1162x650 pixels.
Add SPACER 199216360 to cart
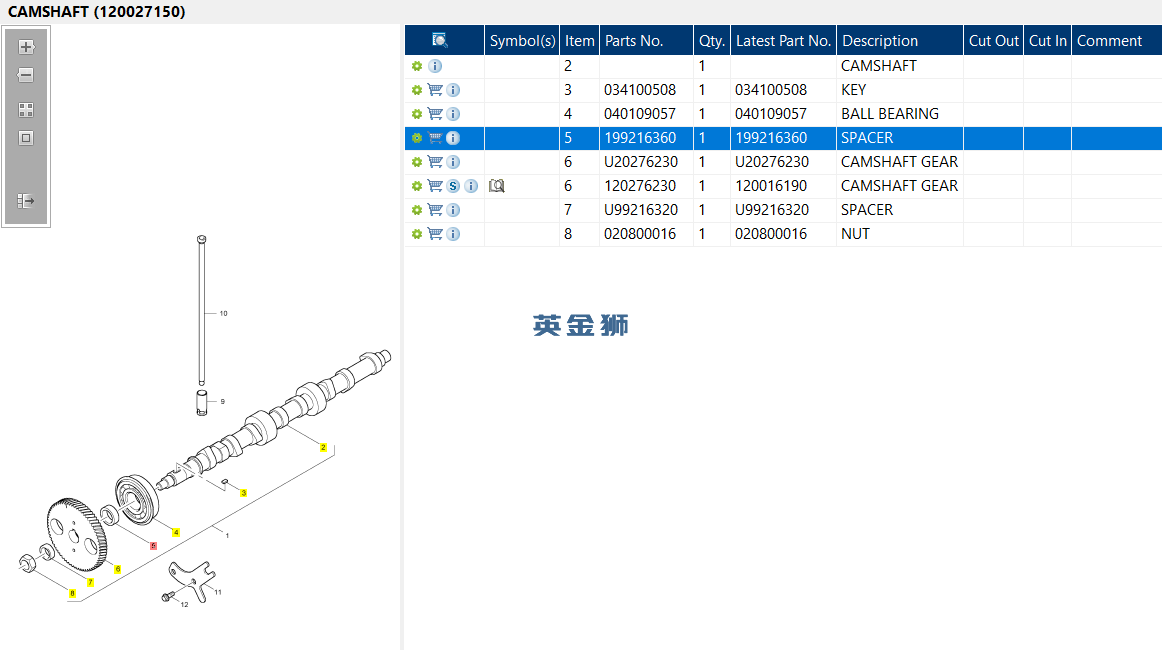click(435, 138)
